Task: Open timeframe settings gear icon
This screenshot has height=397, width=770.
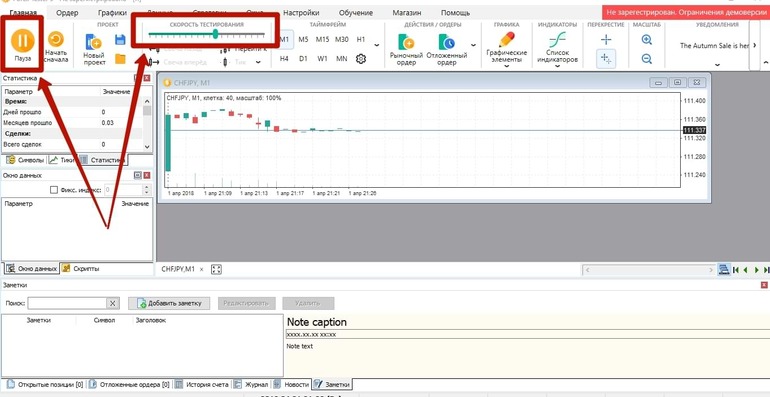Action: point(361,59)
